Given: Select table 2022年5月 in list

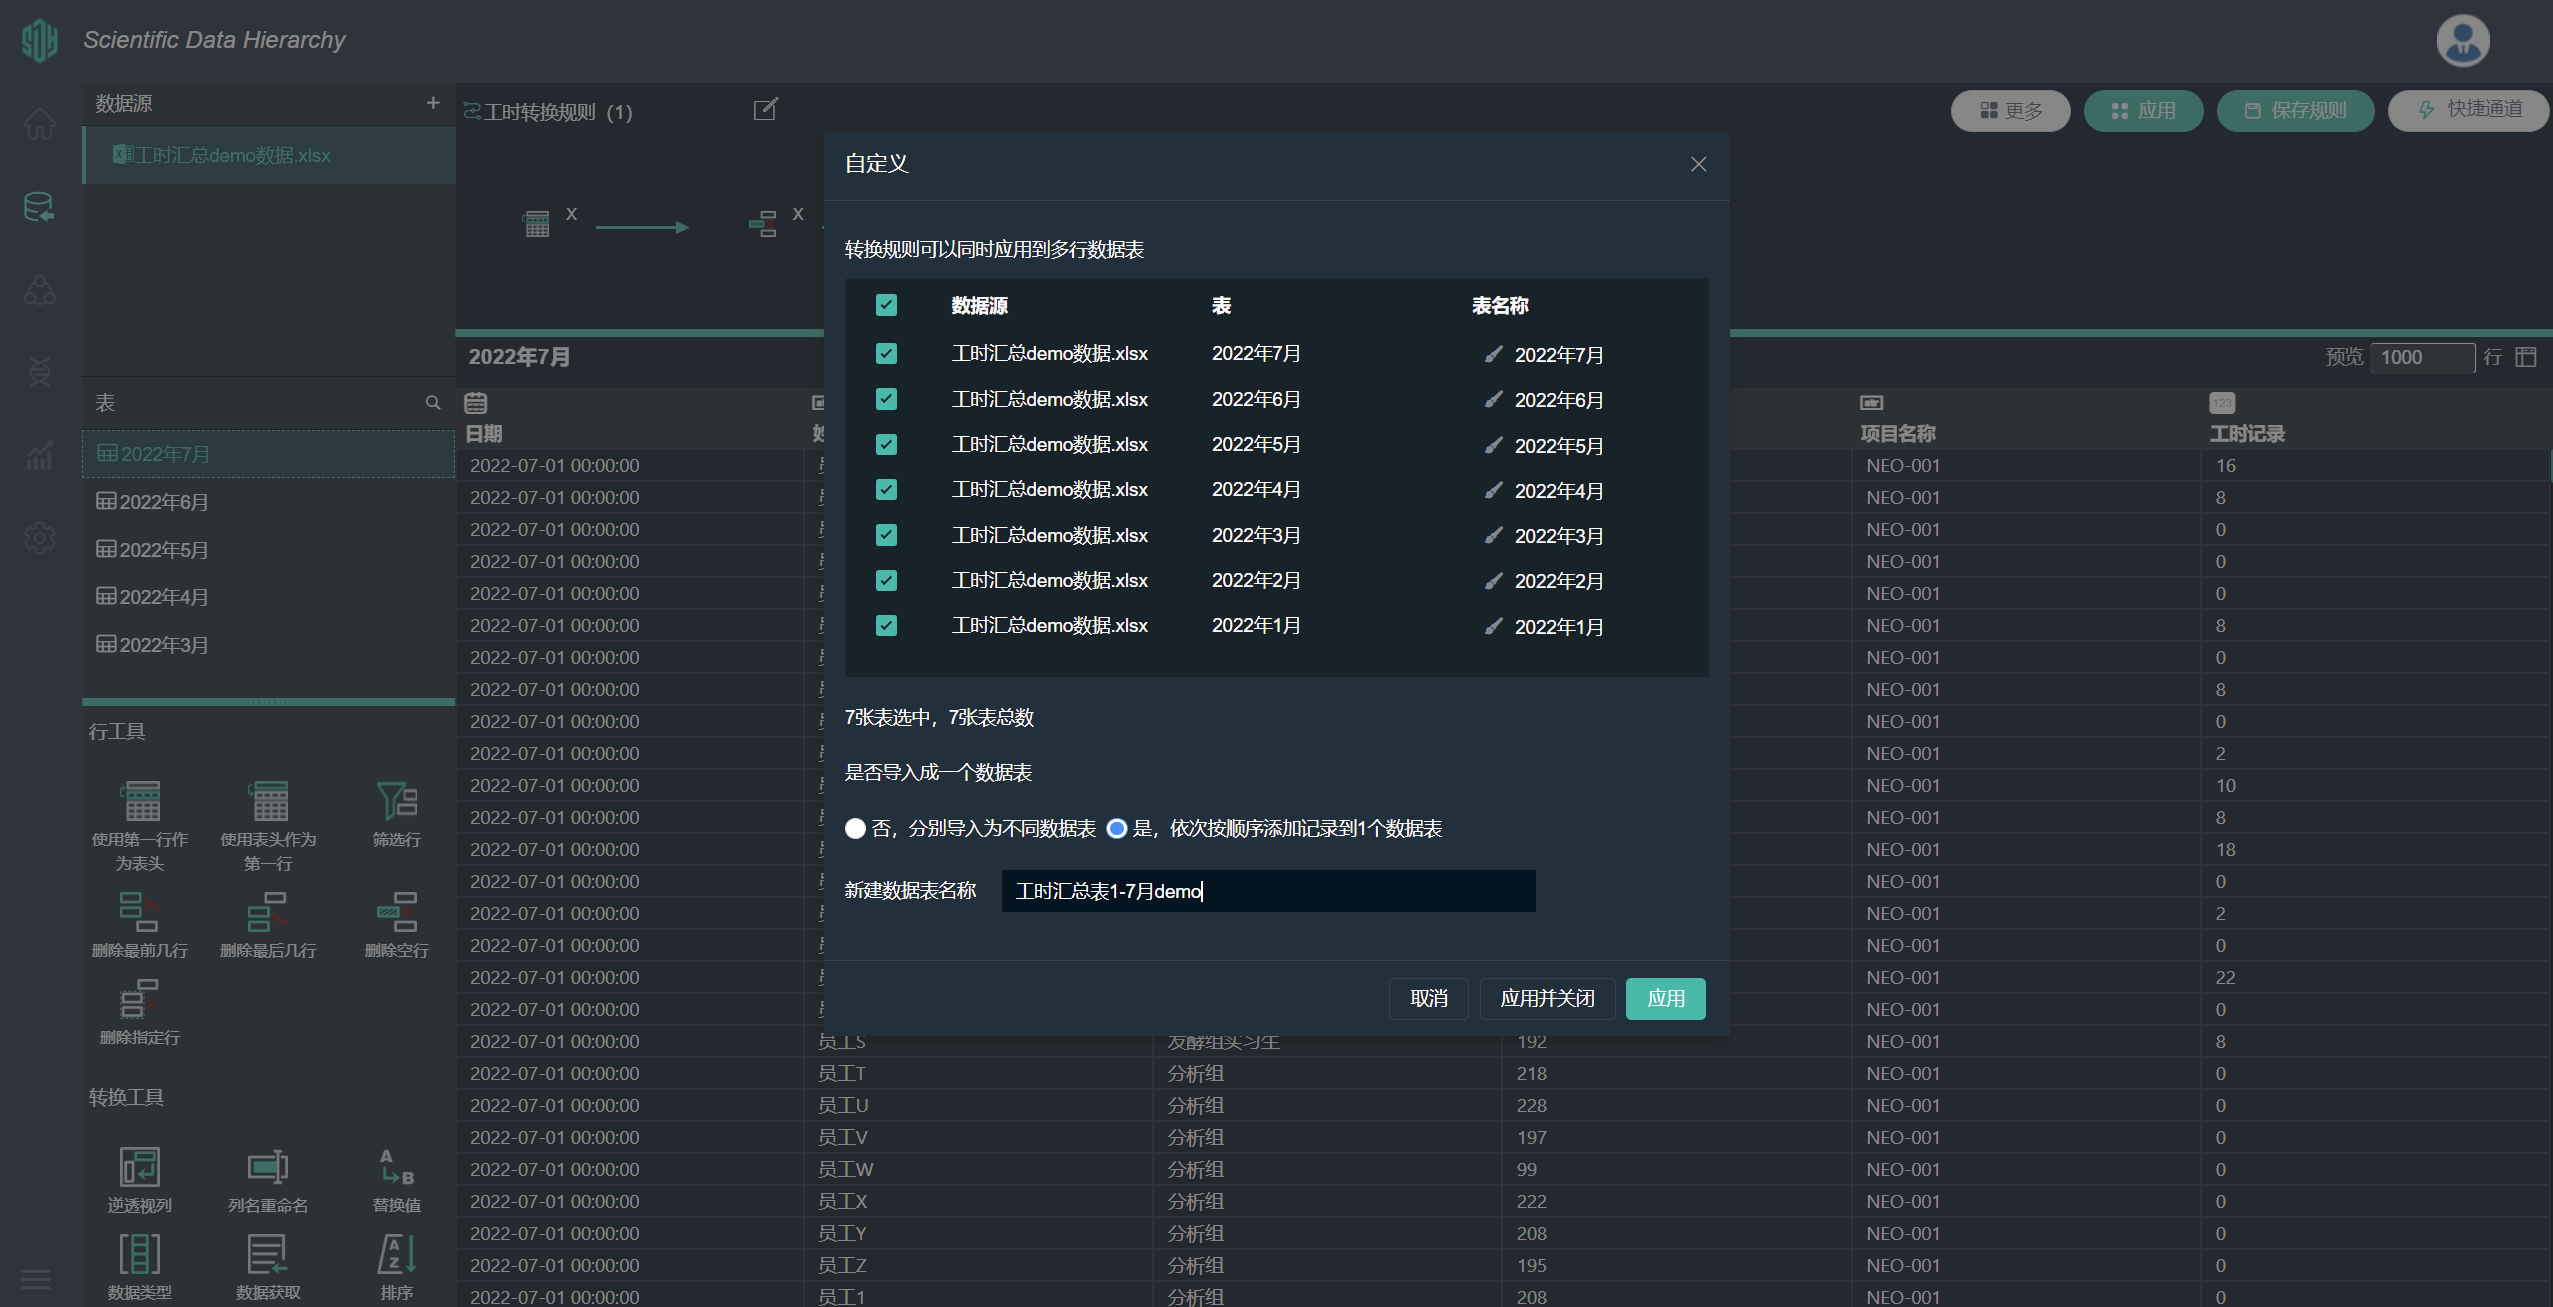Looking at the screenshot, I should click(x=268, y=549).
